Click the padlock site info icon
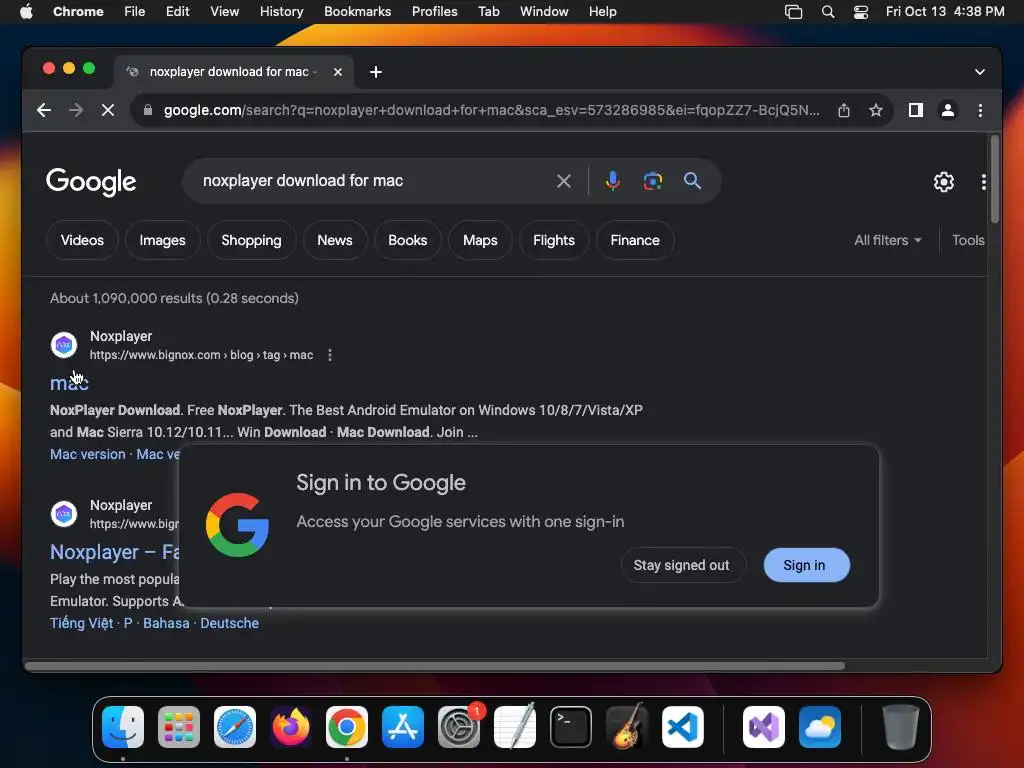This screenshot has width=1024, height=768. pos(148,110)
